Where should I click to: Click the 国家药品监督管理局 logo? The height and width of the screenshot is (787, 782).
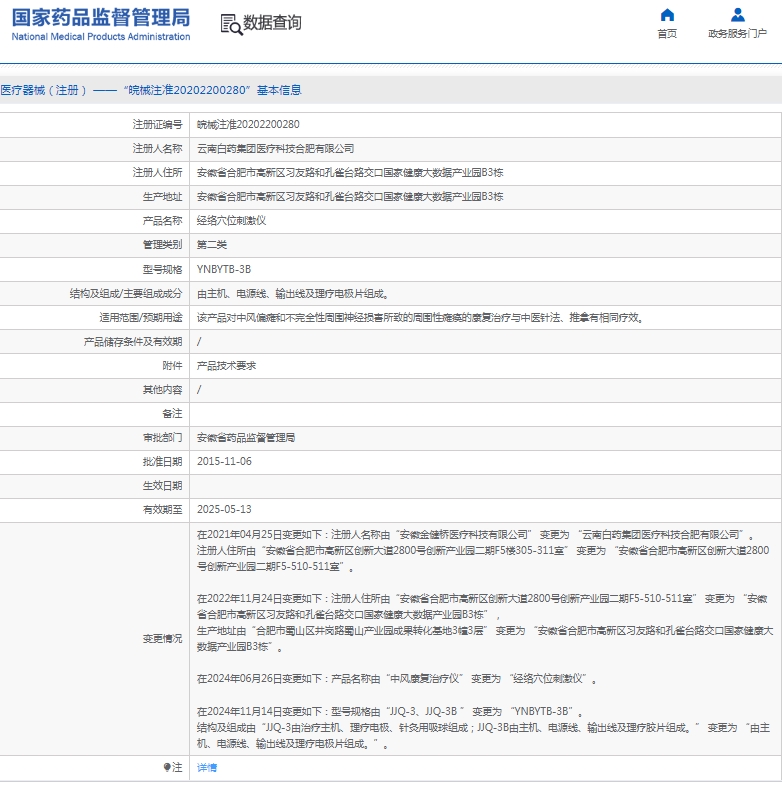(x=101, y=18)
